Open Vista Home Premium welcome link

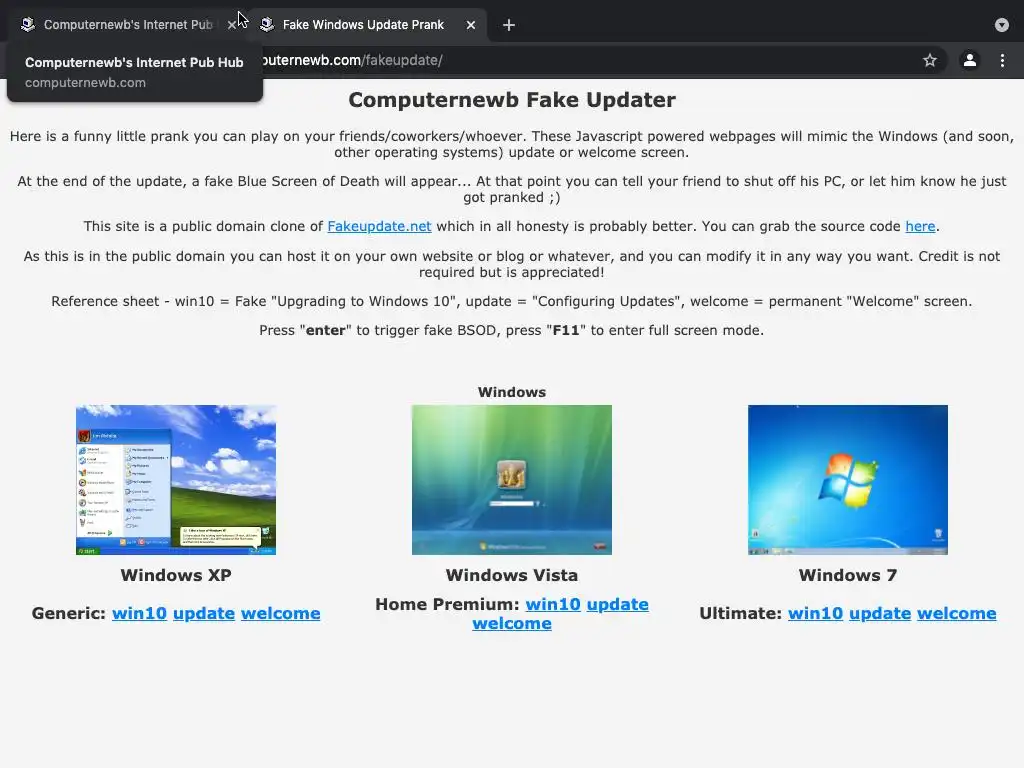pyautogui.click(x=512, y=623)
